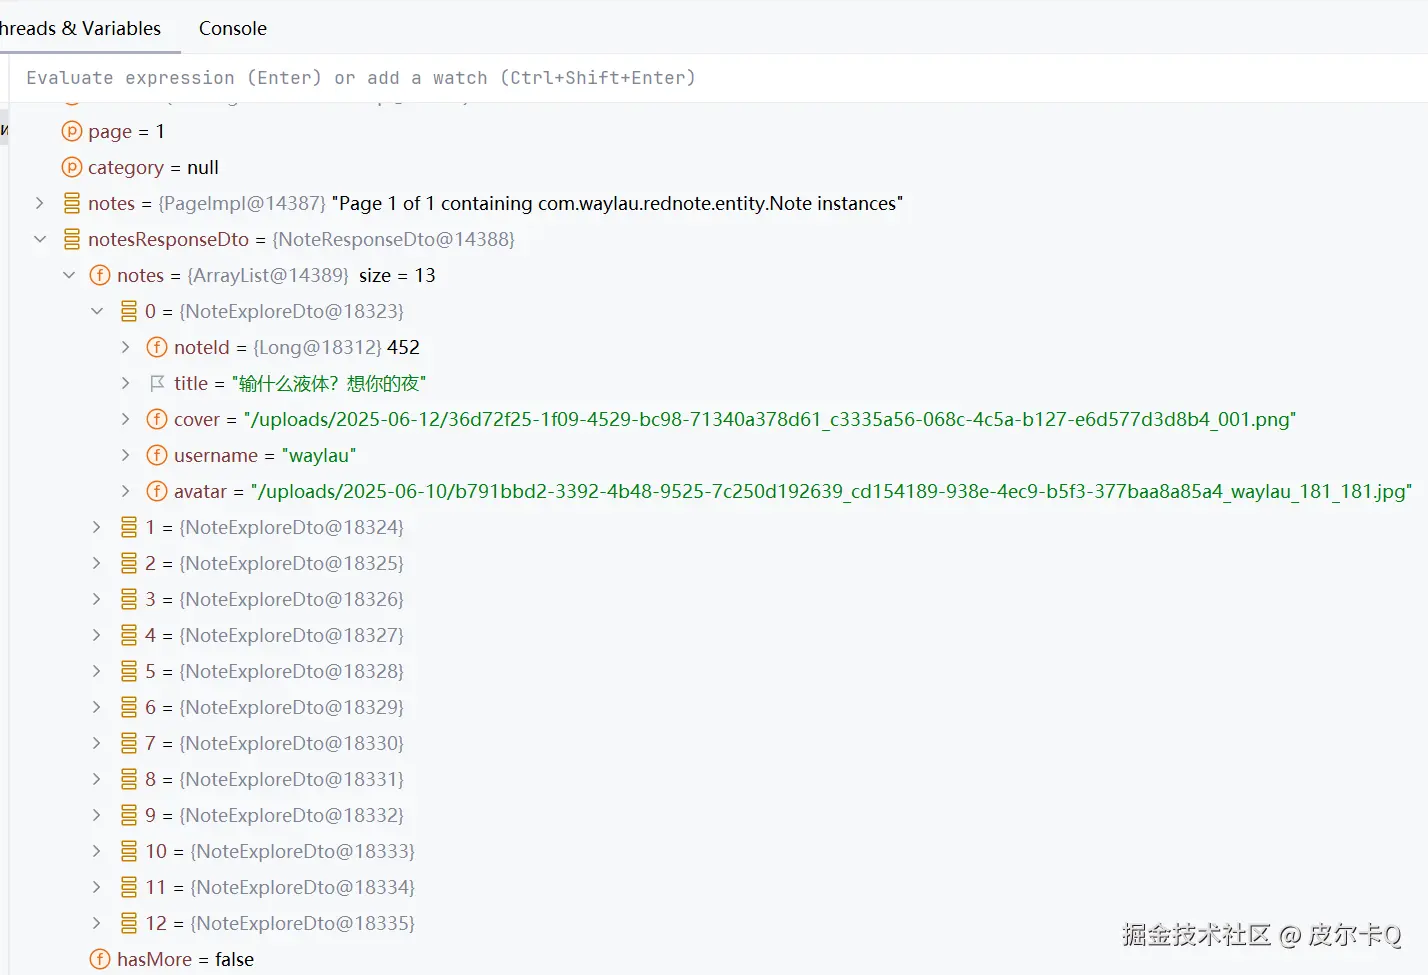Click the field icon beside hasMore
The width and height of the screenshot is (1428, 975).
coord(100,959)
